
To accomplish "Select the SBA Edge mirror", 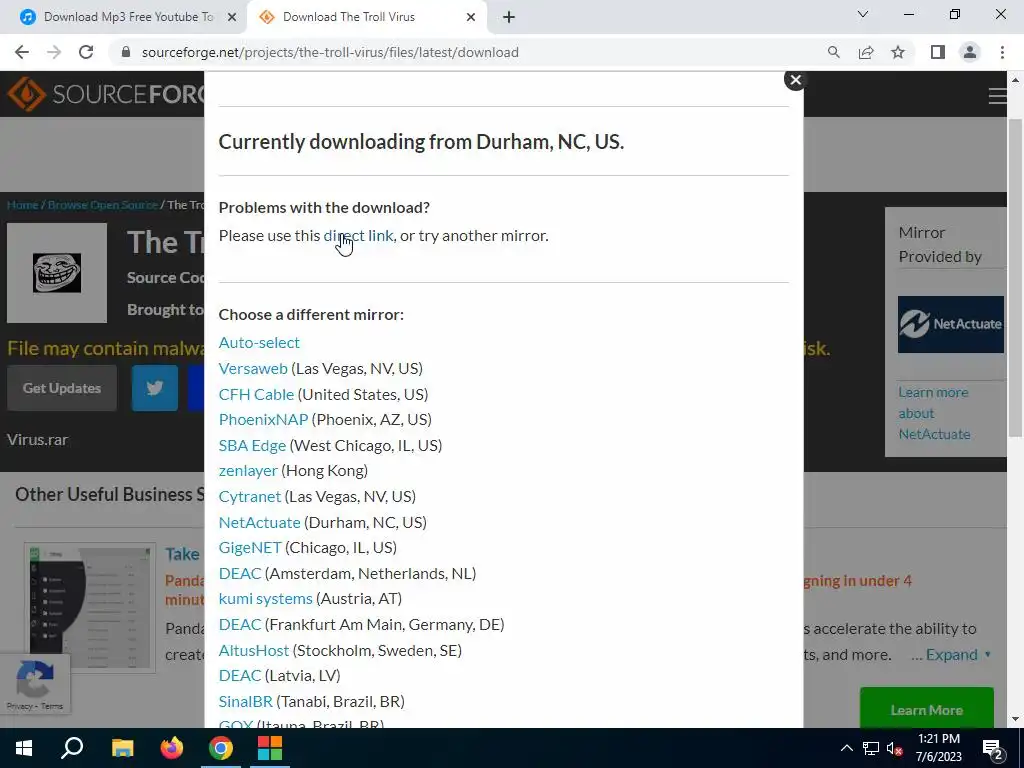I will (252, 445).
